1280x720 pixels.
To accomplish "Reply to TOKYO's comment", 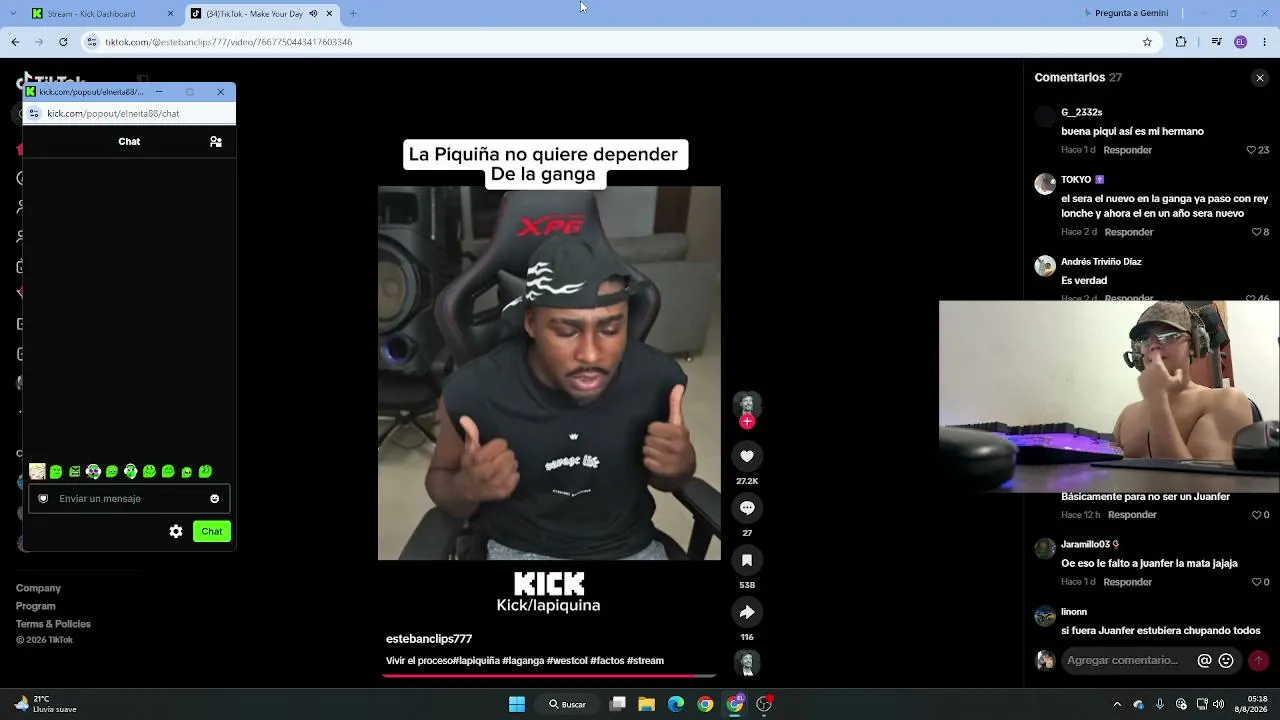I will 1129,232.
